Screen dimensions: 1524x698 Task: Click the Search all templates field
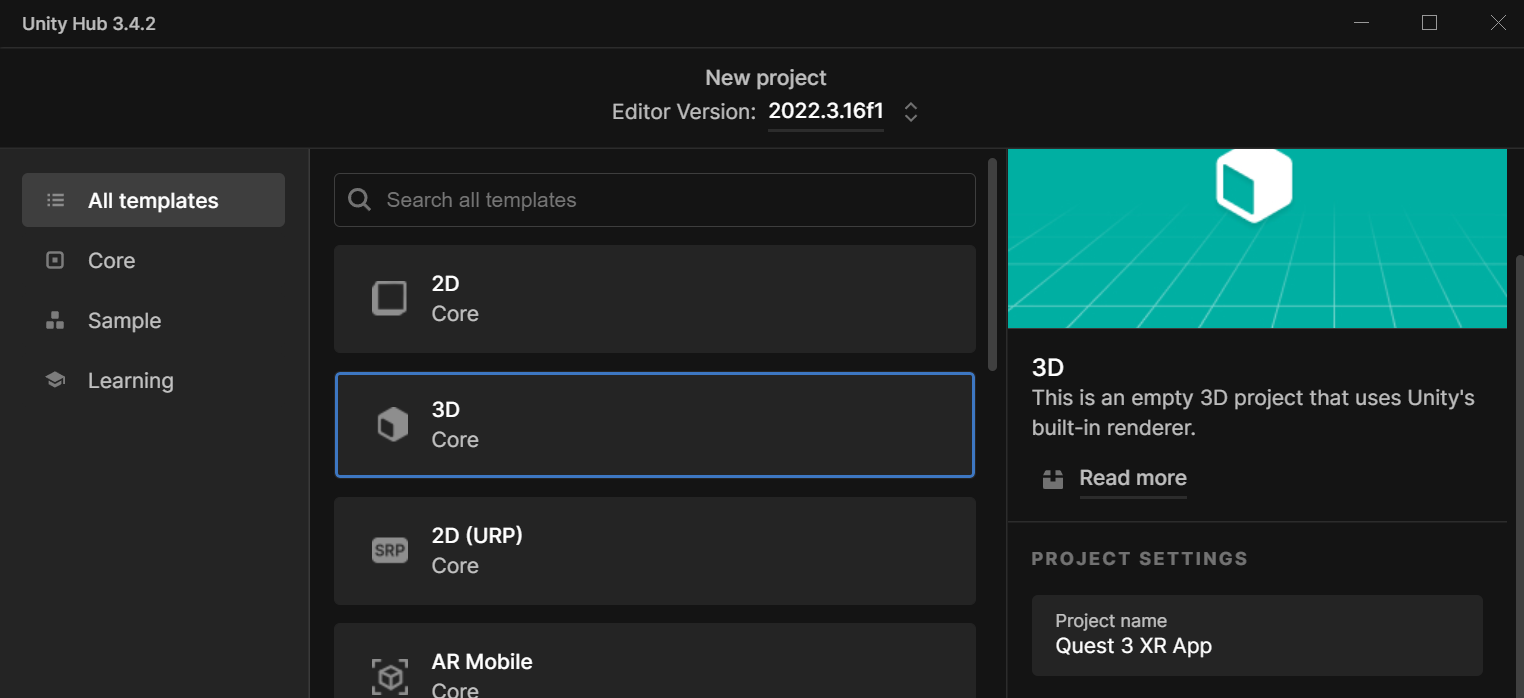(655, 200)
